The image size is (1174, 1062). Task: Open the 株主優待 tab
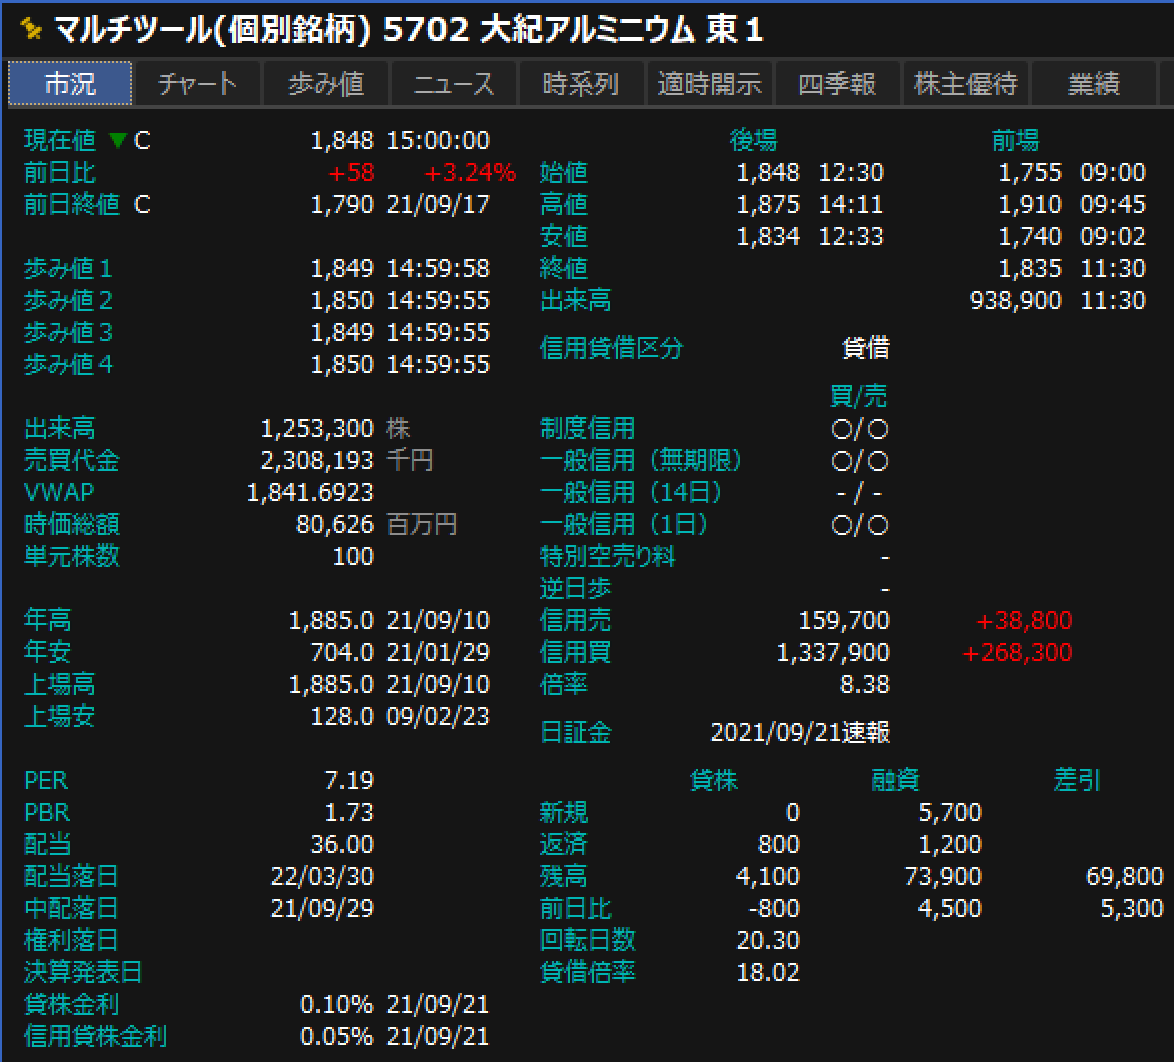pos(965,83)
